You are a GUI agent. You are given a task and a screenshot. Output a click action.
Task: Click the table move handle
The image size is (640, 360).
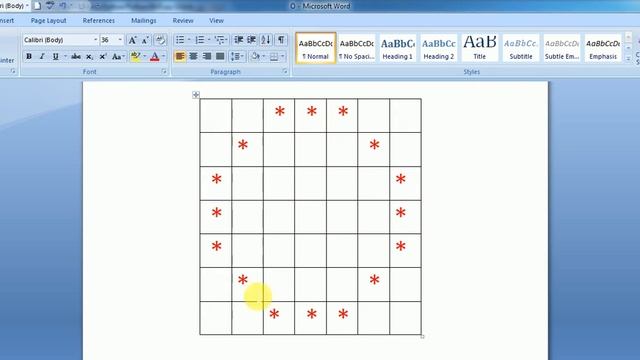click(x=196, y=95)
